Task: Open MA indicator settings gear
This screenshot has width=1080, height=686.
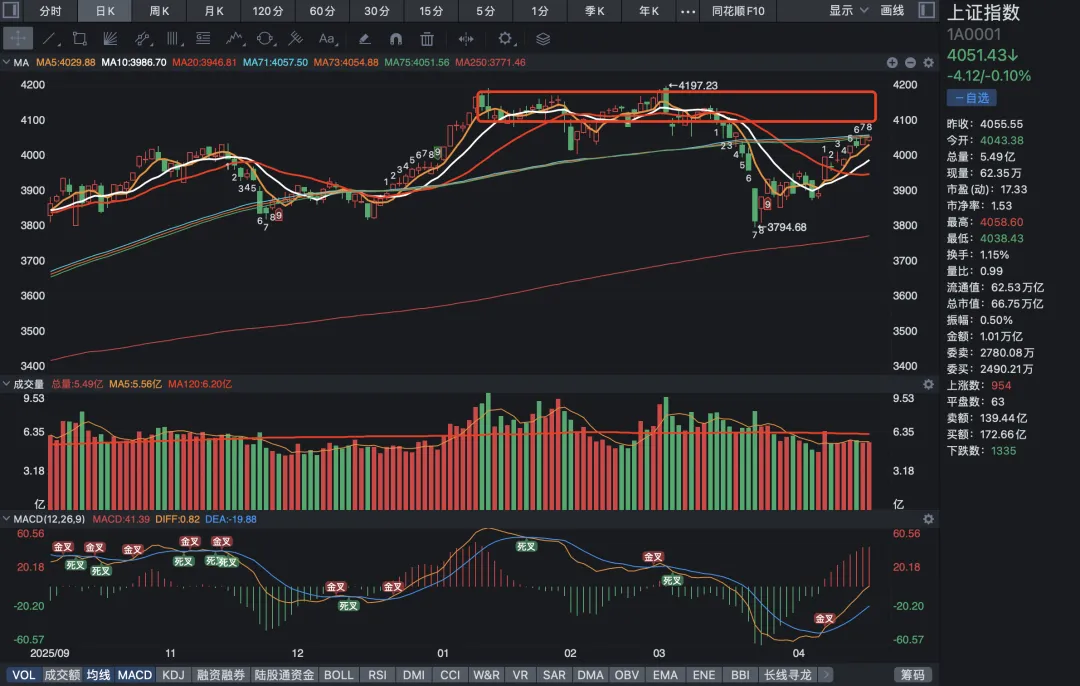Action: pyautogui.click(x=928, y=63)
